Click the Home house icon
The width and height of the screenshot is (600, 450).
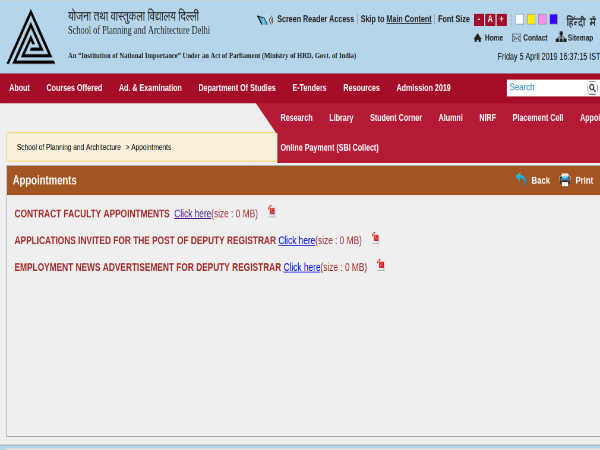tap(478, 38)
